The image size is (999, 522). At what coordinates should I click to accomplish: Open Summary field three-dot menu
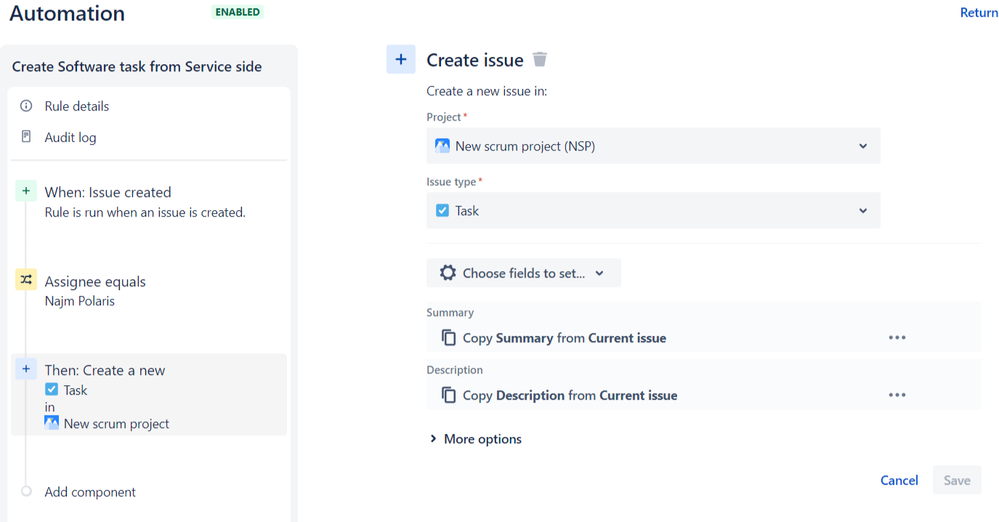[897, 338]
